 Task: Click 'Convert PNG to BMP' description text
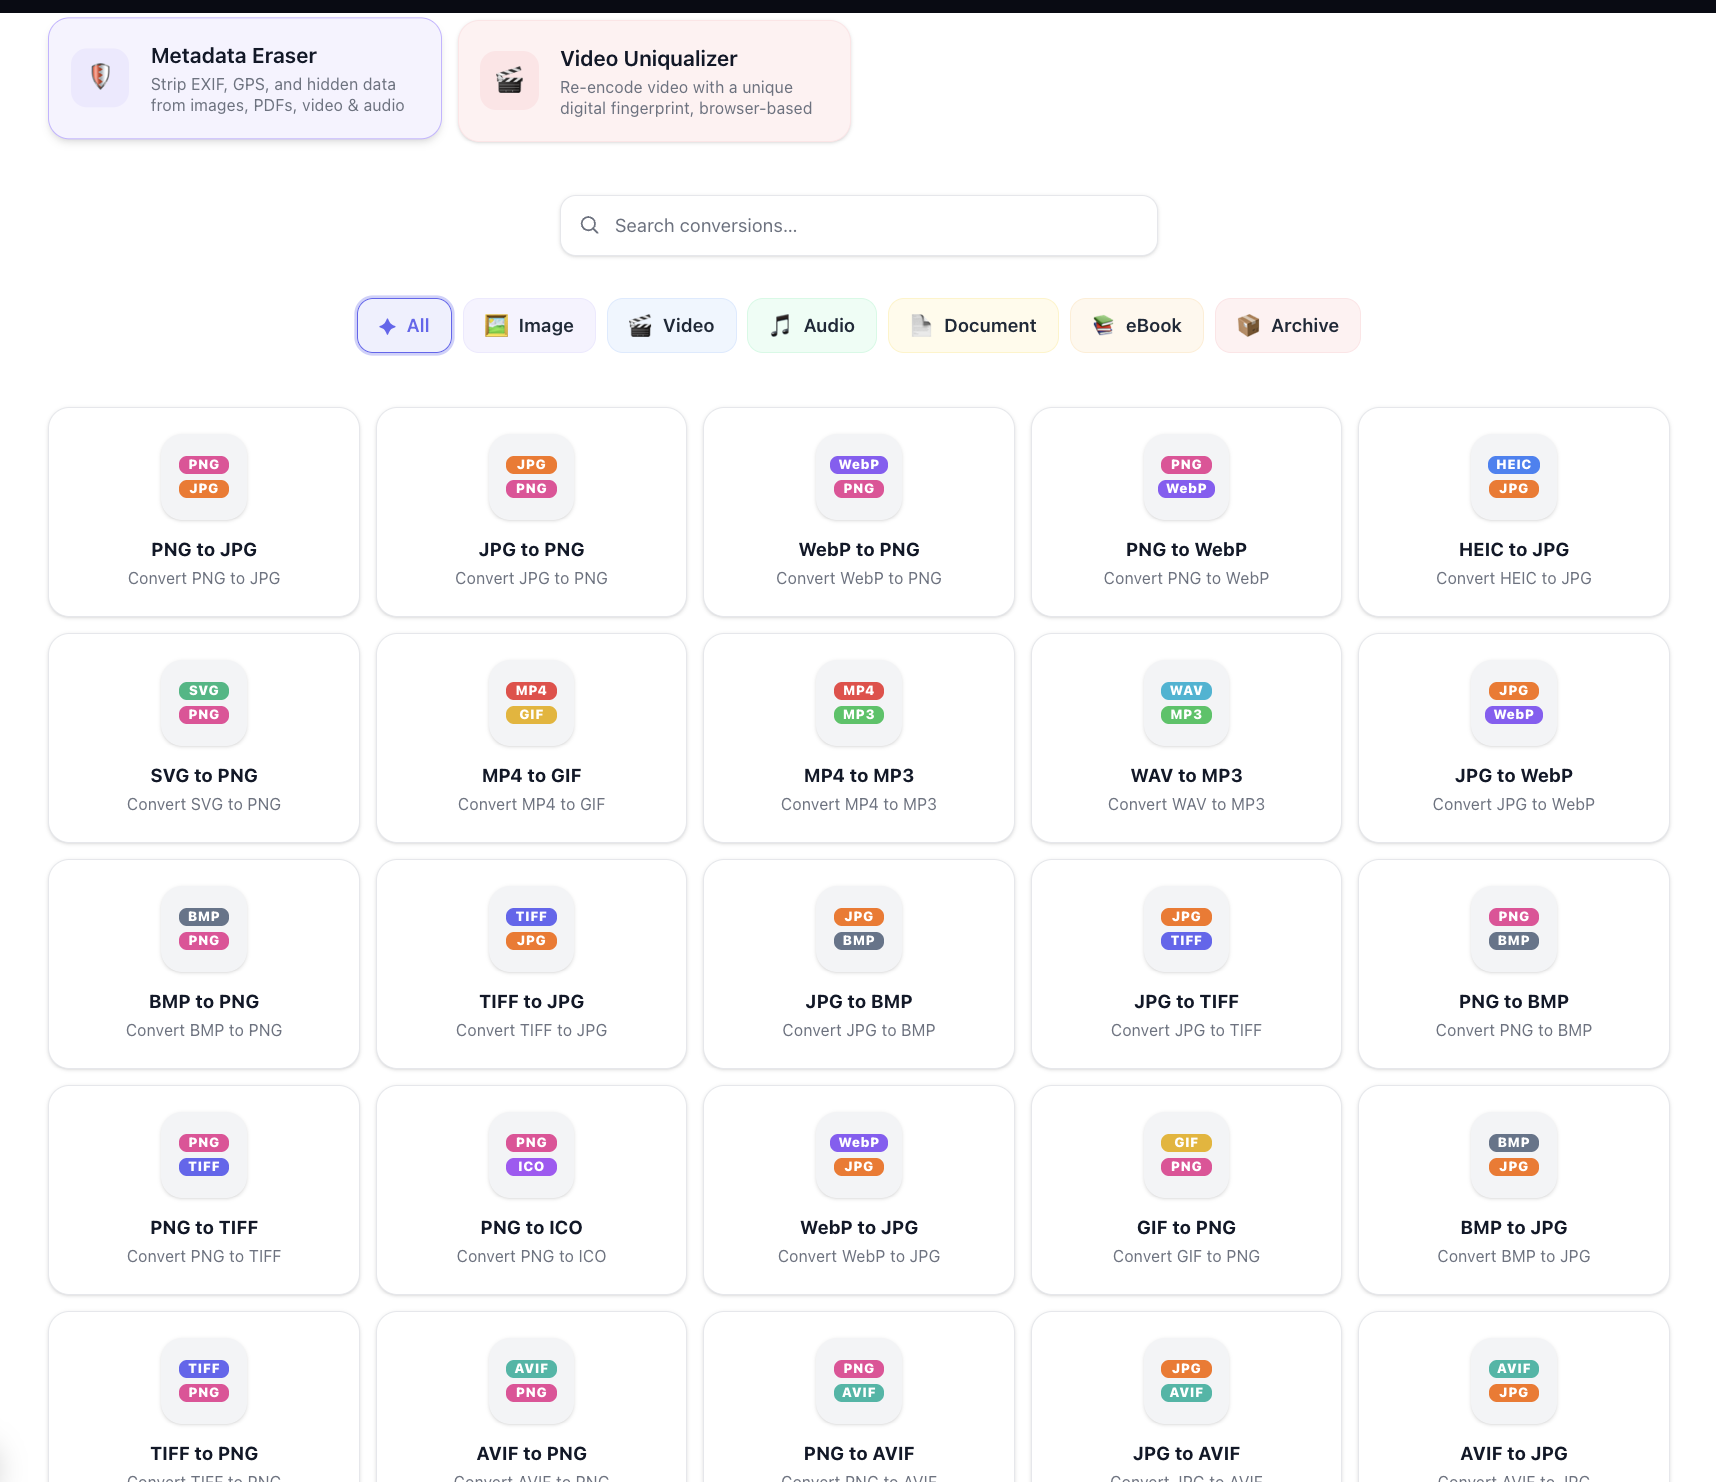coord(1514,1030)
